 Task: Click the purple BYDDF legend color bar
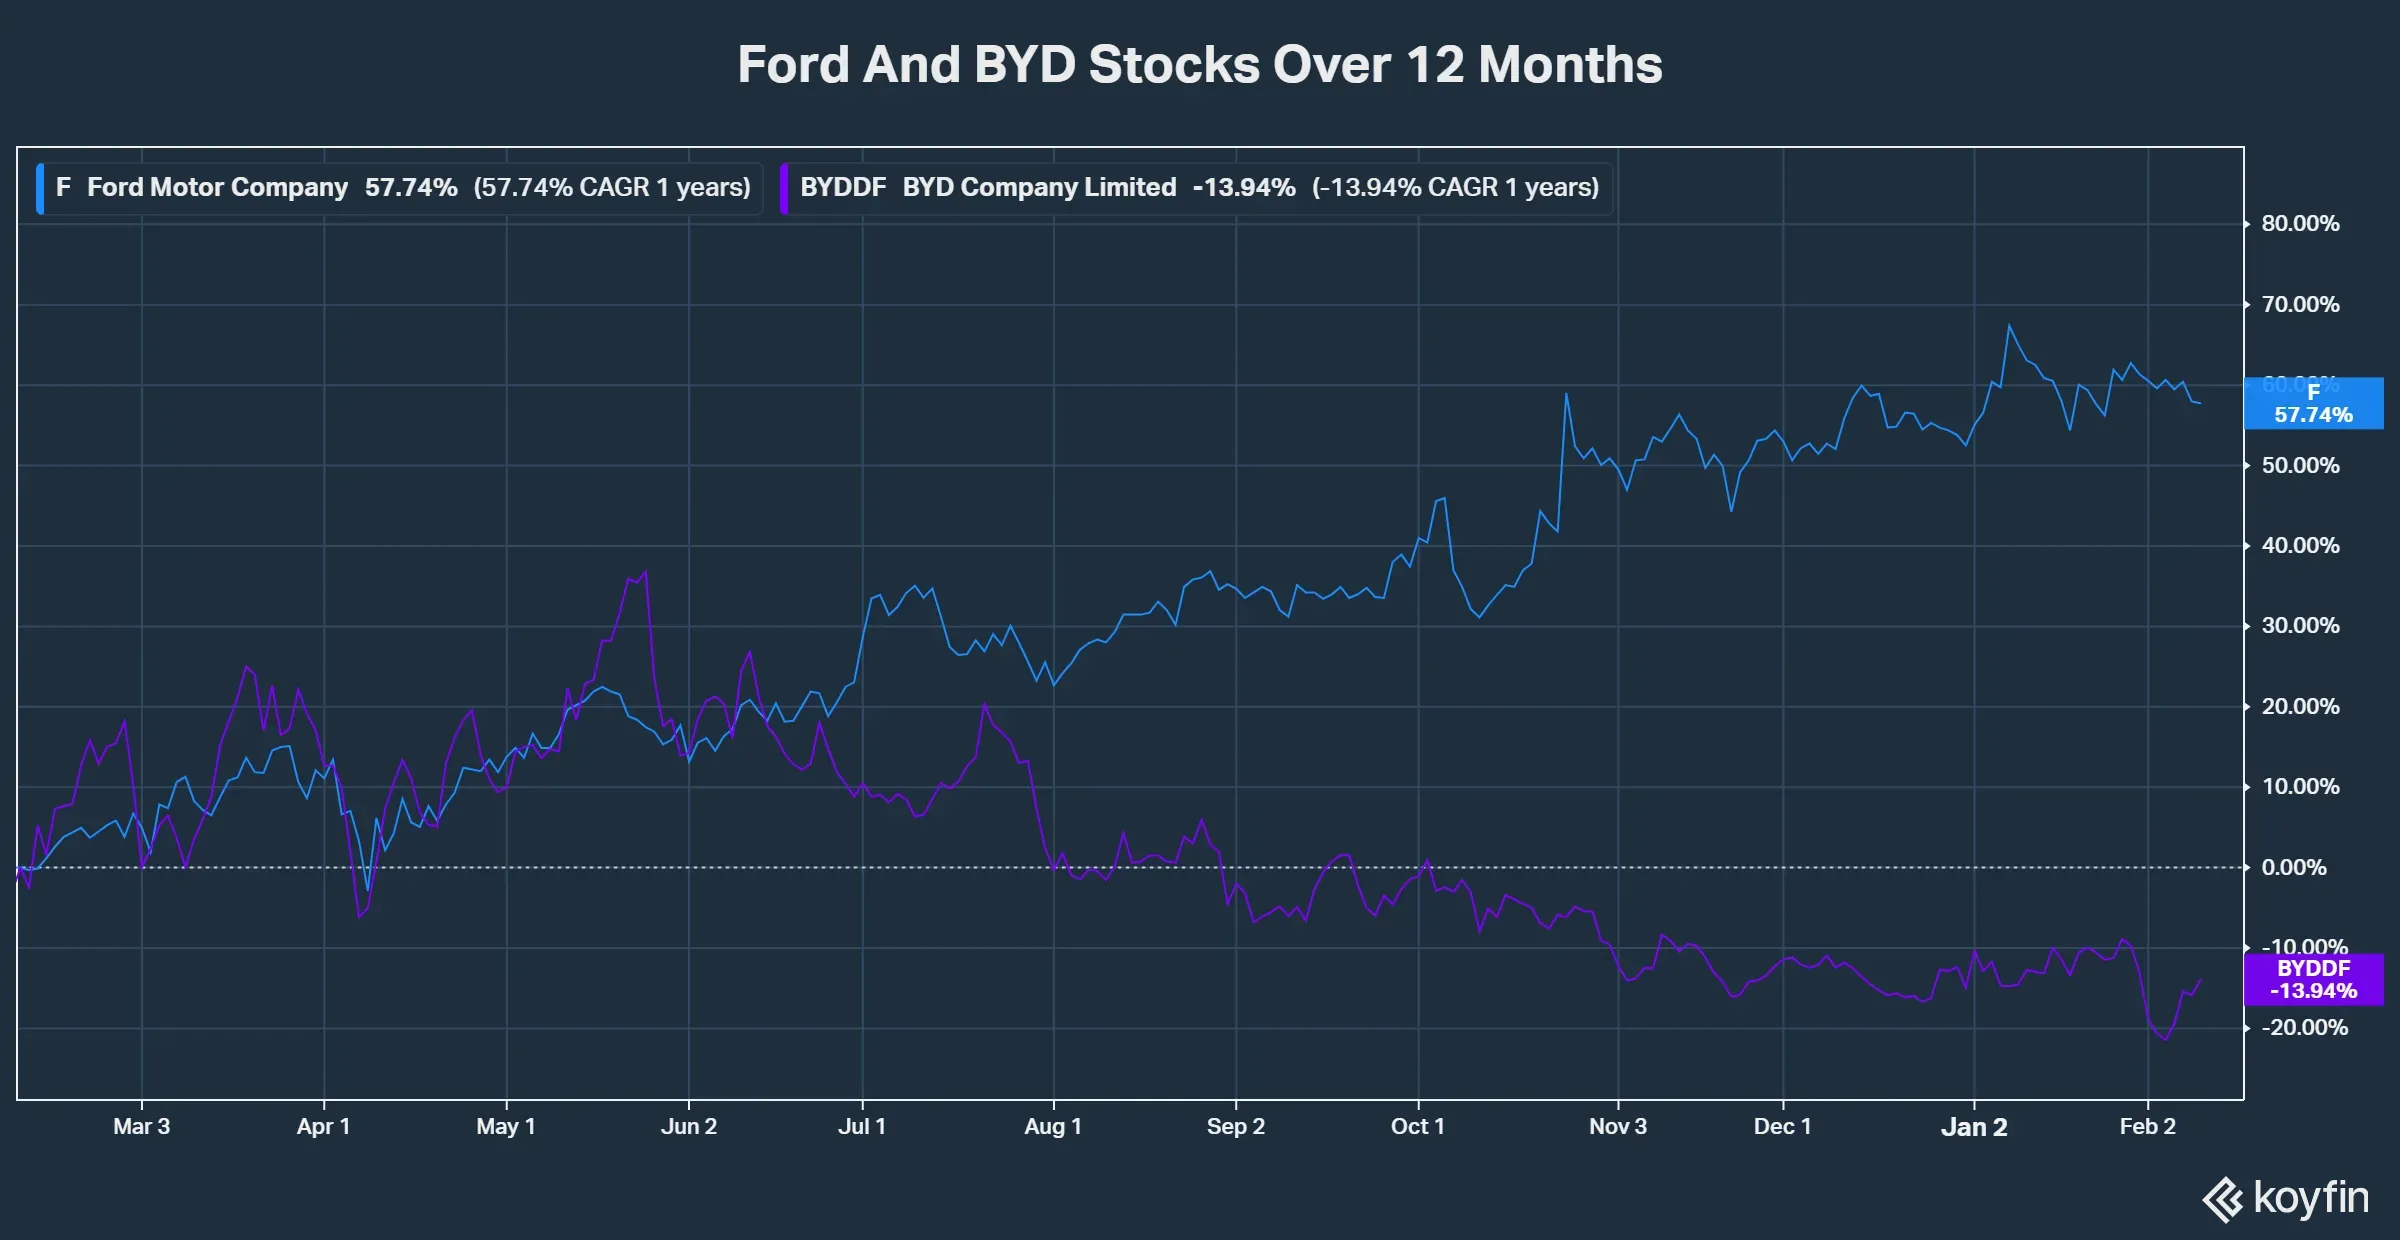[784, 188]
